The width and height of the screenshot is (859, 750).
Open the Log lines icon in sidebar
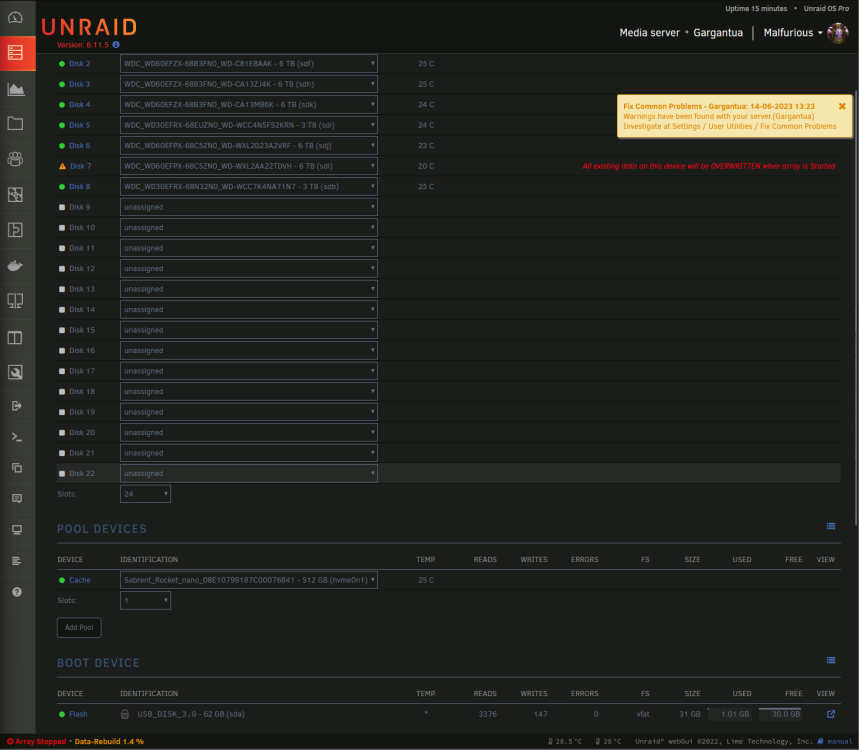click(16, 561)
